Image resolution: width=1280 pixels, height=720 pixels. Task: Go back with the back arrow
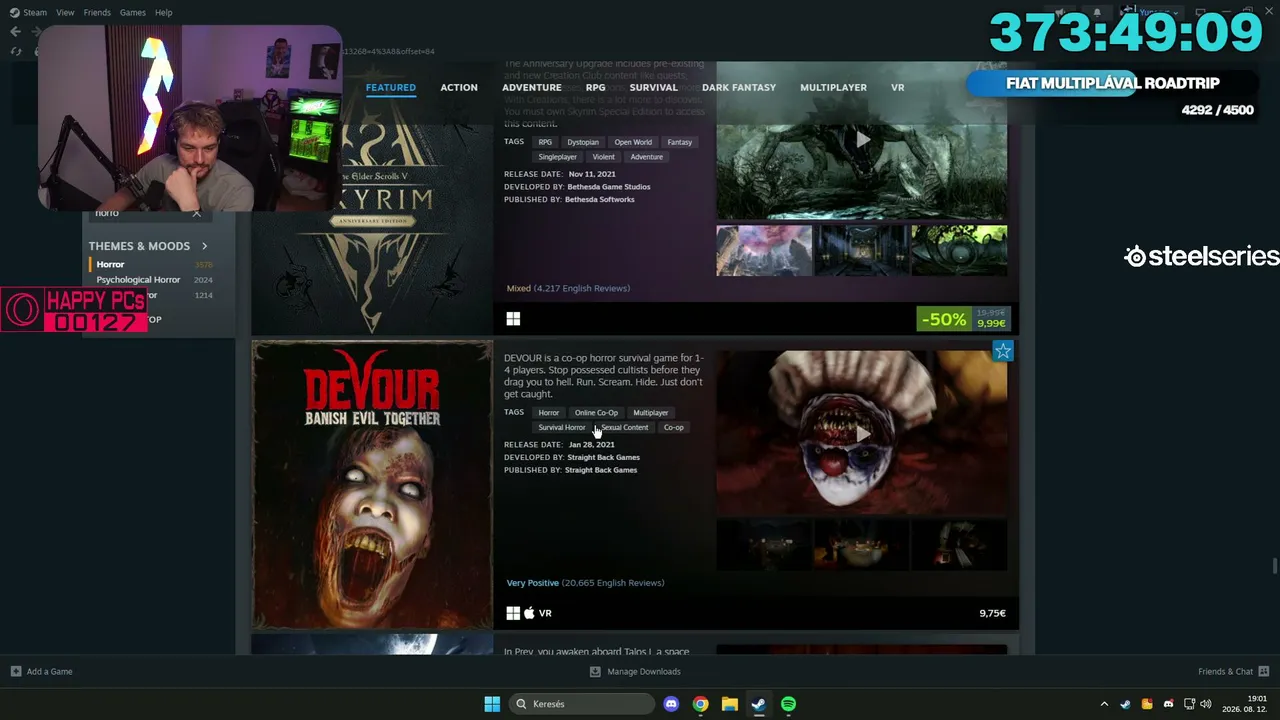point(15,32)
